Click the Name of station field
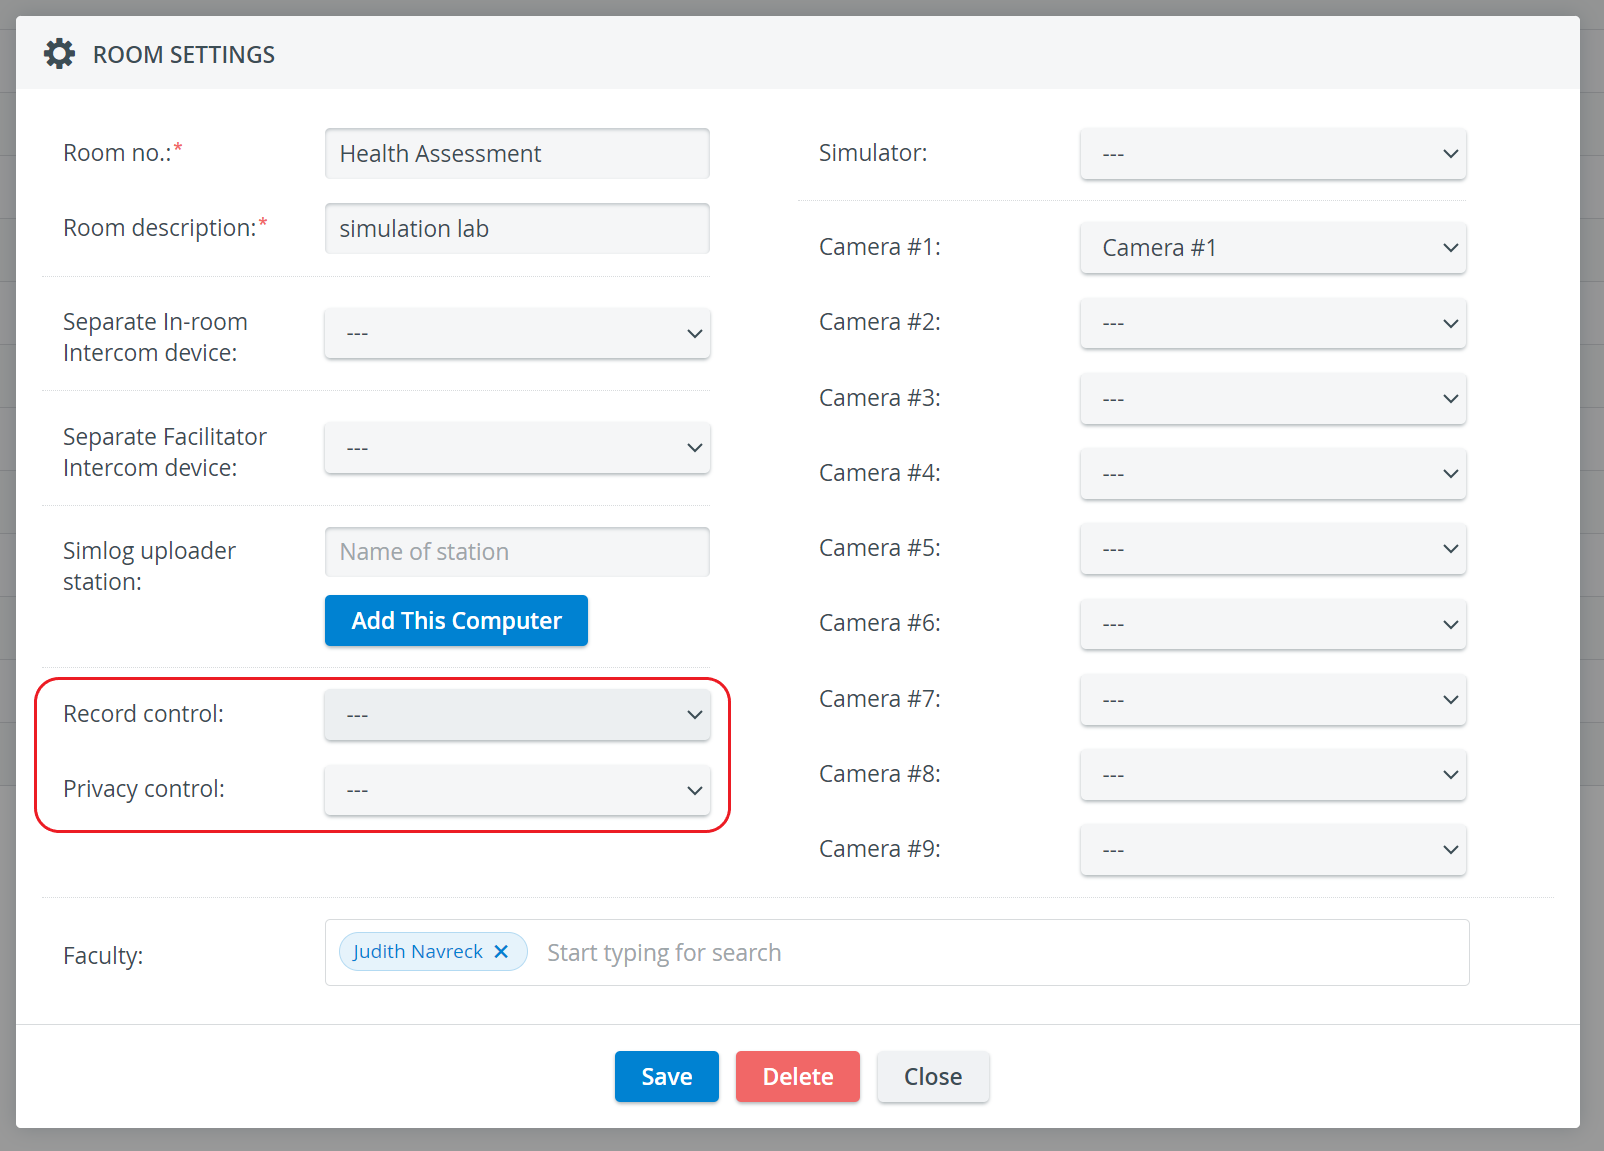Screen dimensions: 1604x1151 [x=517, y=552]
